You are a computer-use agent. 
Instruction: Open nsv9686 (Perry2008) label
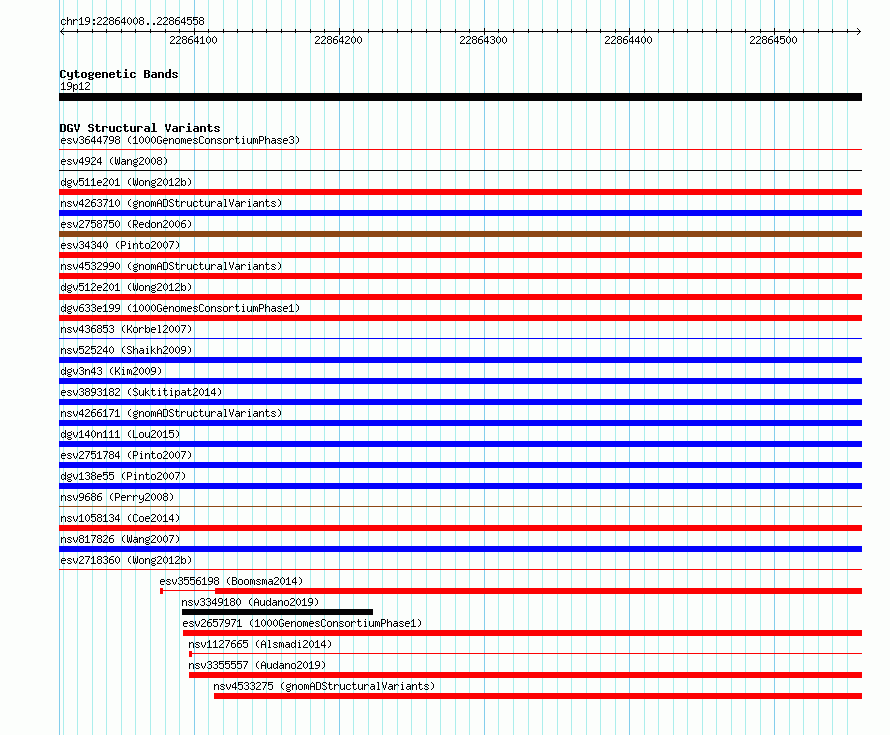point(117,497)
